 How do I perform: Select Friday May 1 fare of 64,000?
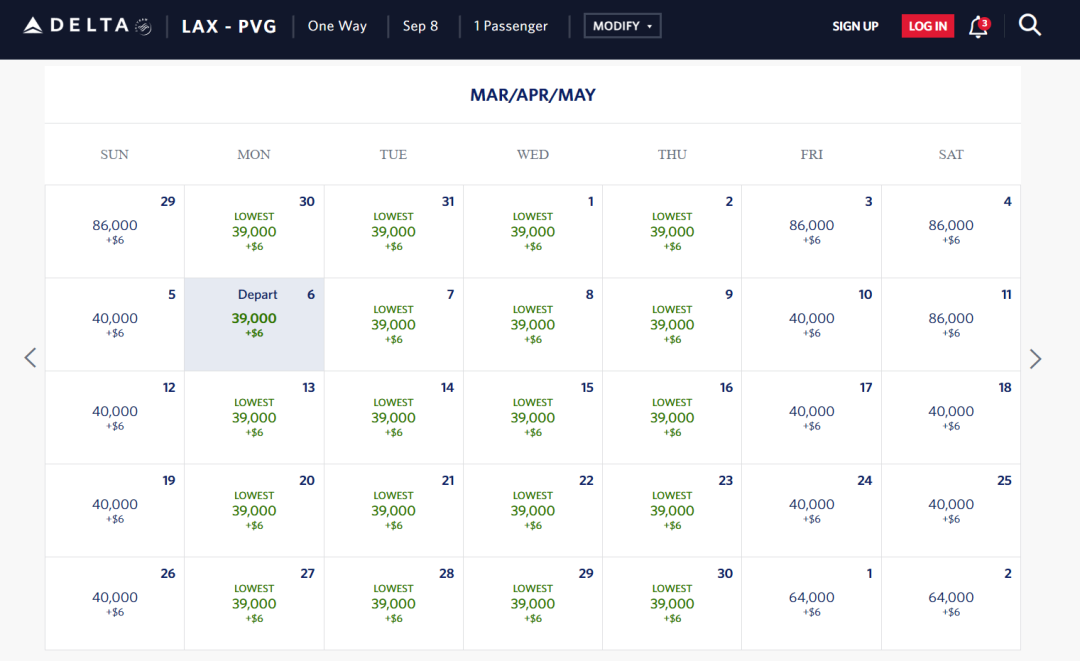[811, 604]
